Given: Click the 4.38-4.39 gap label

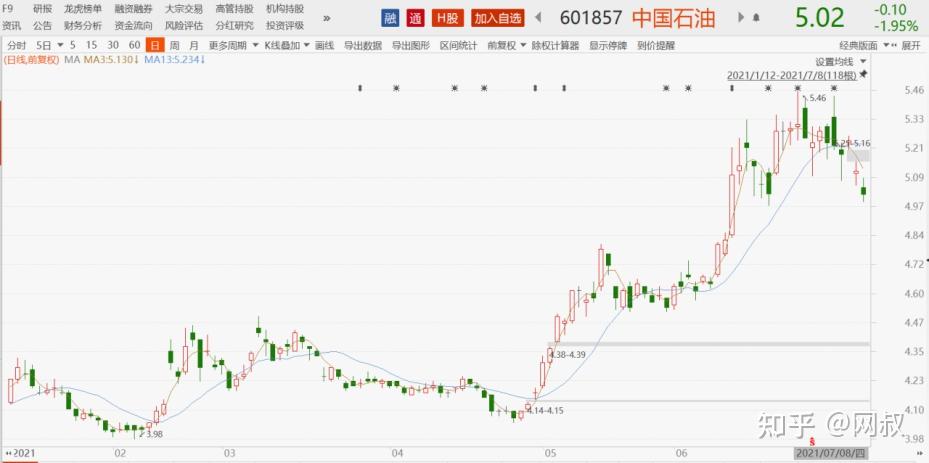Looking at the screenshot, I should (x=569, y=354).
